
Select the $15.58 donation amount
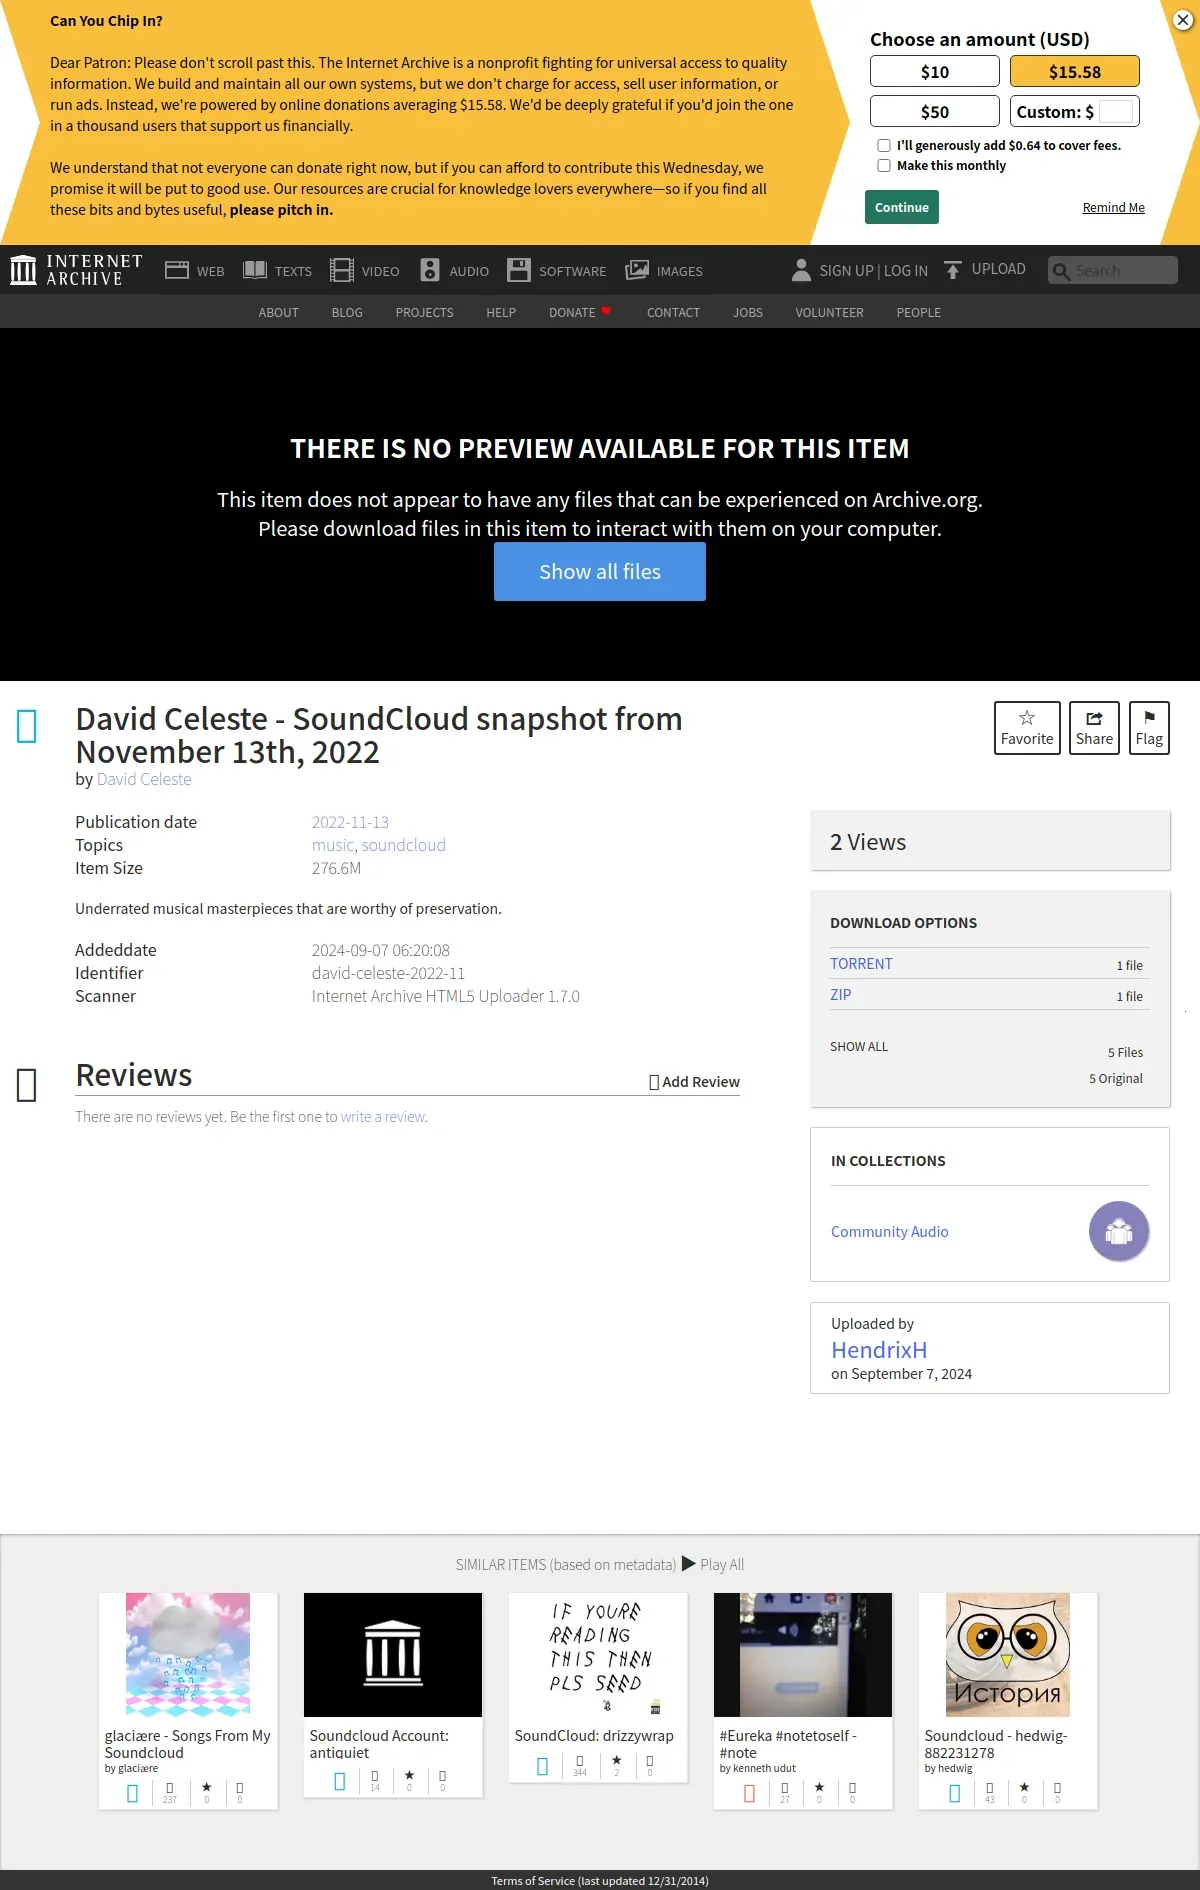[1075, 71]
